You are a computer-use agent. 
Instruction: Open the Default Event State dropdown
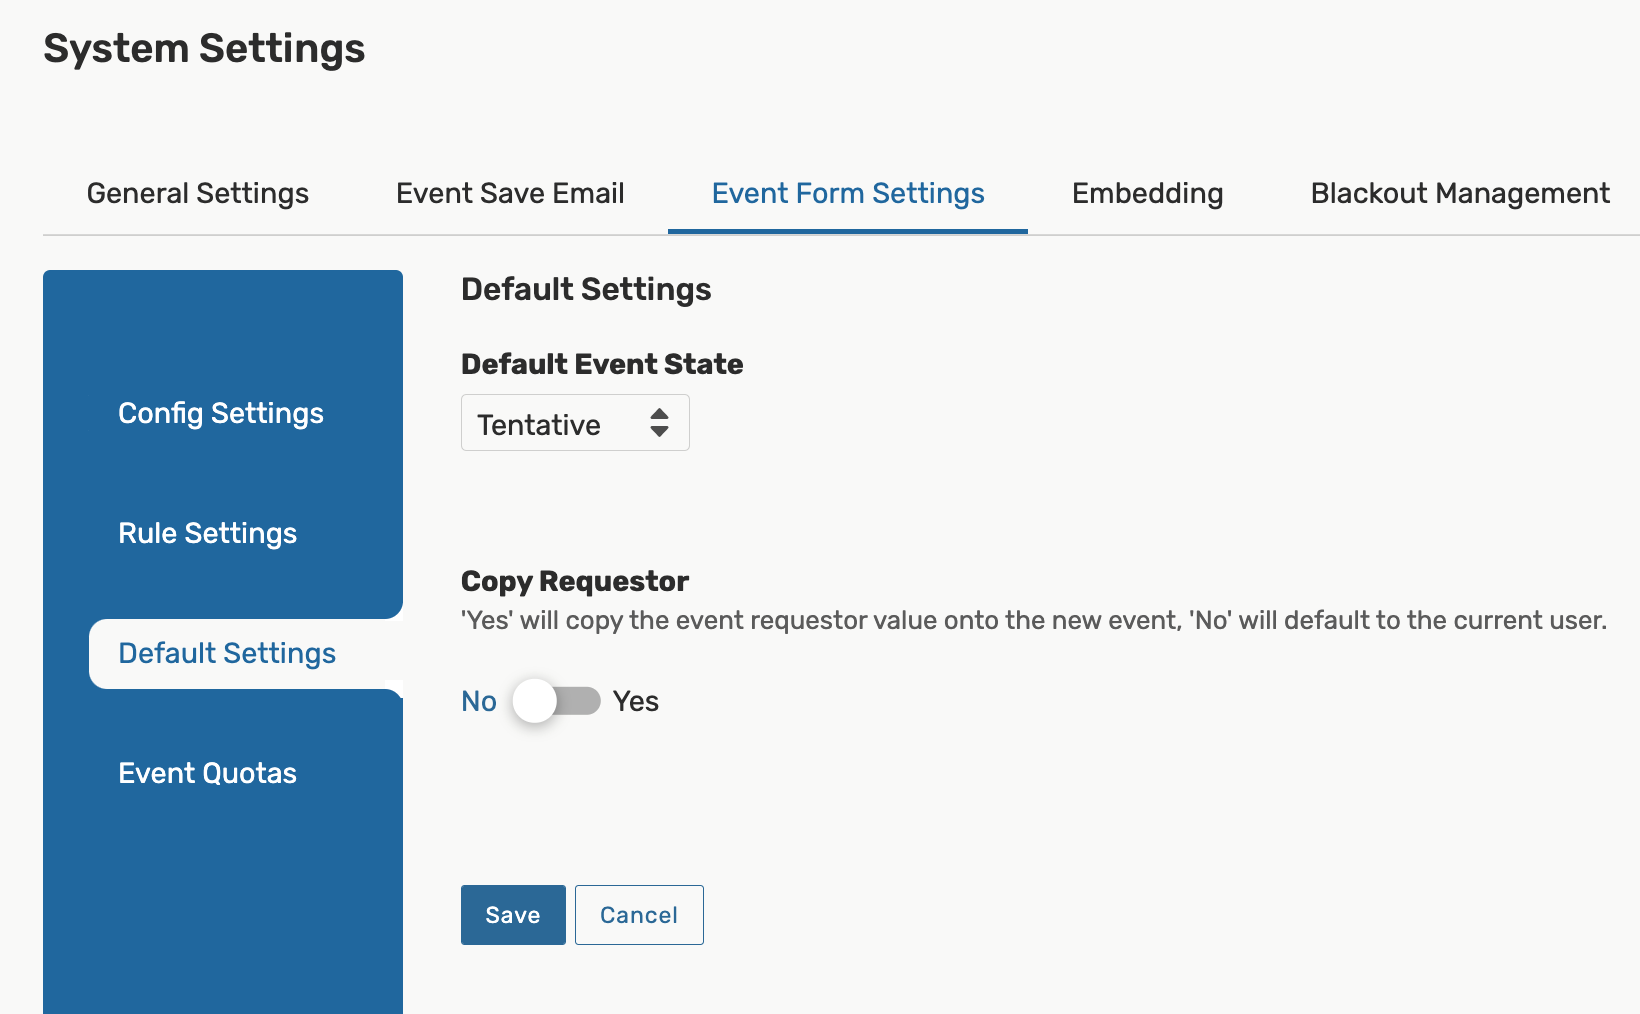pos(574,423)
